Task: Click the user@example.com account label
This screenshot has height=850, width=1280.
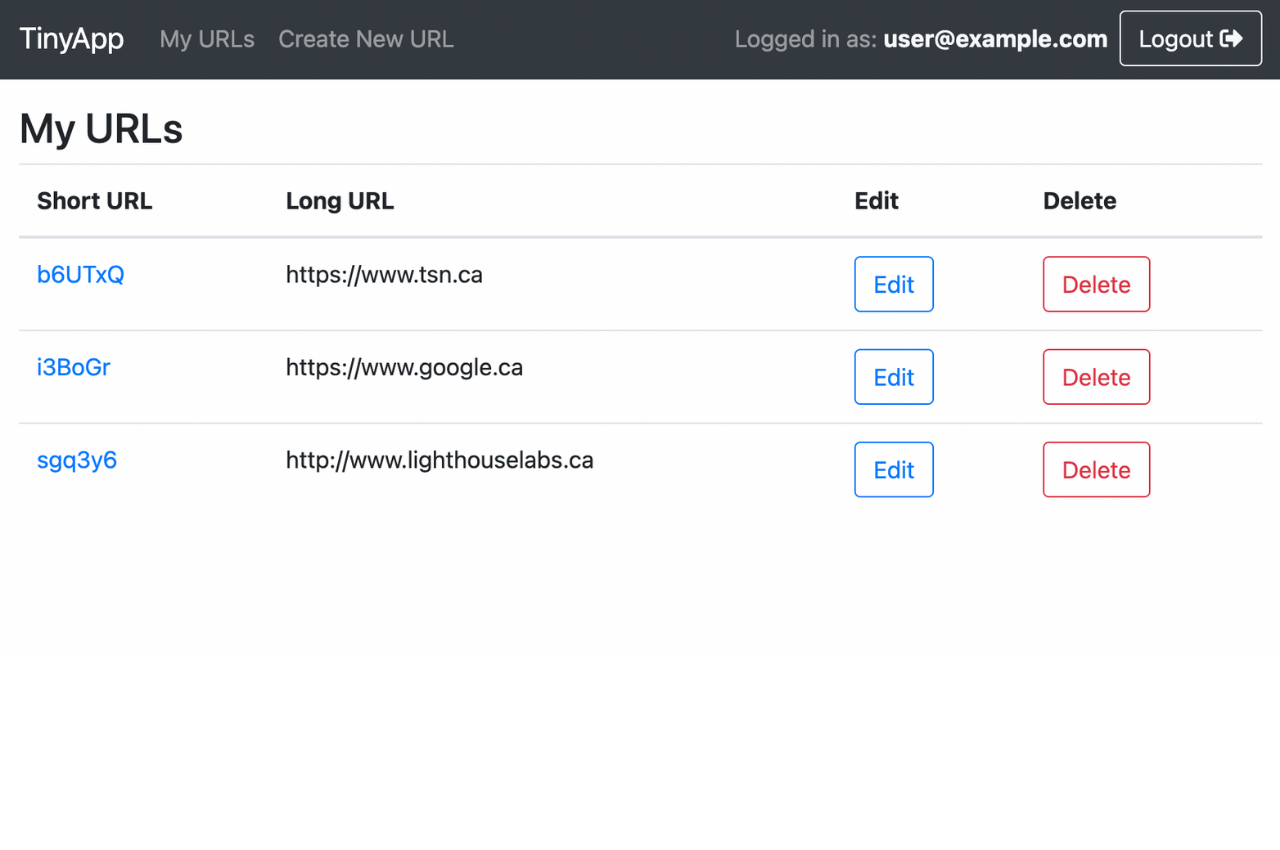Action: (995, 39)
